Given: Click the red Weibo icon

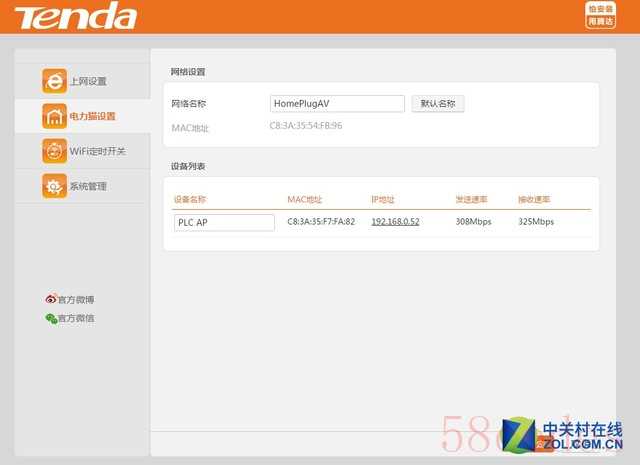Looking at the screenshot, I should [51, 299].
